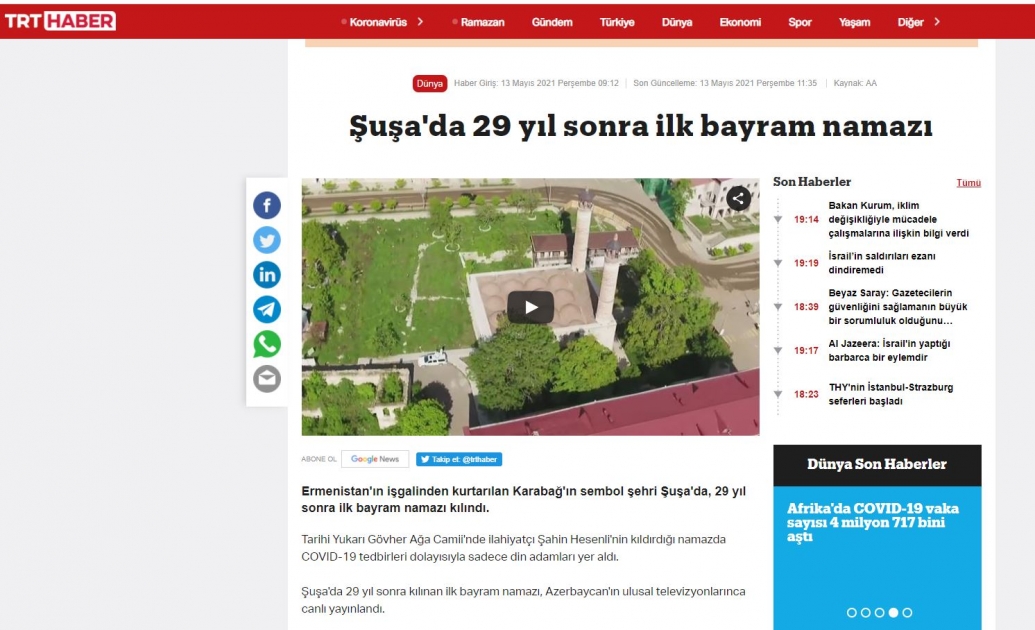1035x630 pixels.
Task: Share article on LinkedIn
Action: click(267, 275)
